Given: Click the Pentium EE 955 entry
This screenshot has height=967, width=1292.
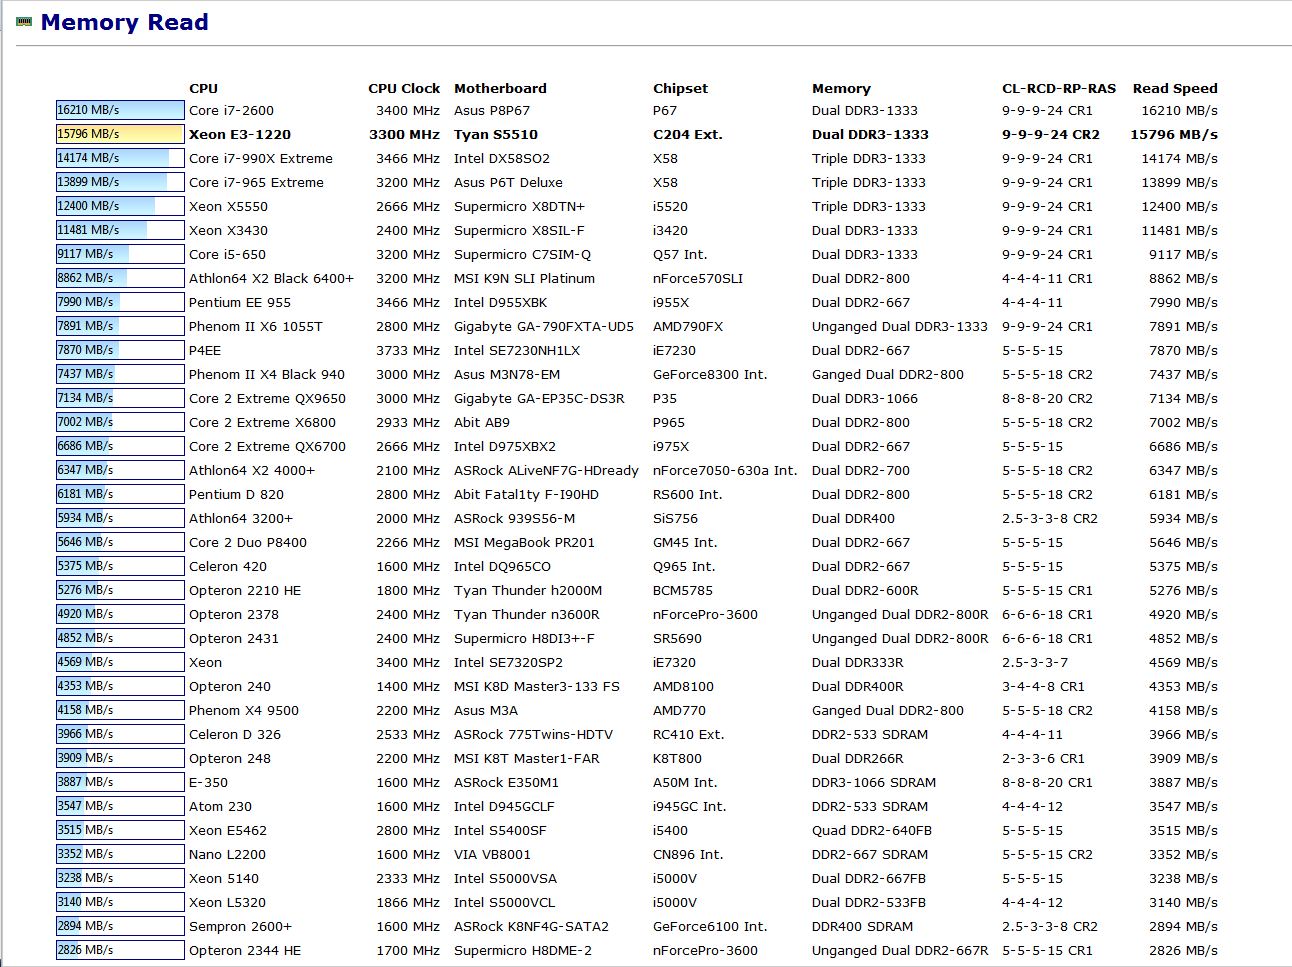Looking at the screenshot, I should (240, 303).
